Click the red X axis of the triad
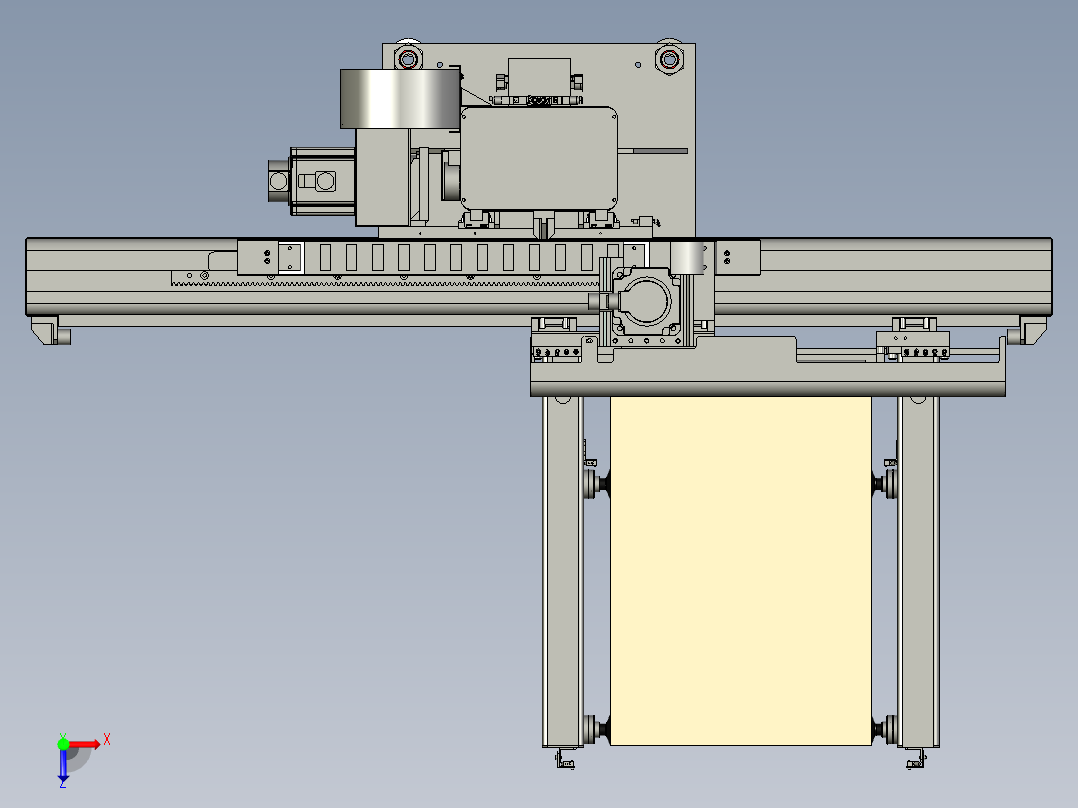This screenshot has height=808, width=1078. [84, 744]
